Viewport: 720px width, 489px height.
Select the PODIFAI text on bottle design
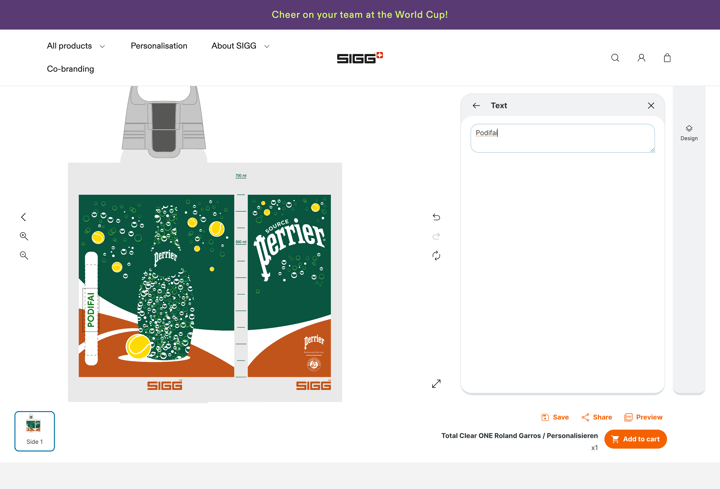(x=90, y=310)
